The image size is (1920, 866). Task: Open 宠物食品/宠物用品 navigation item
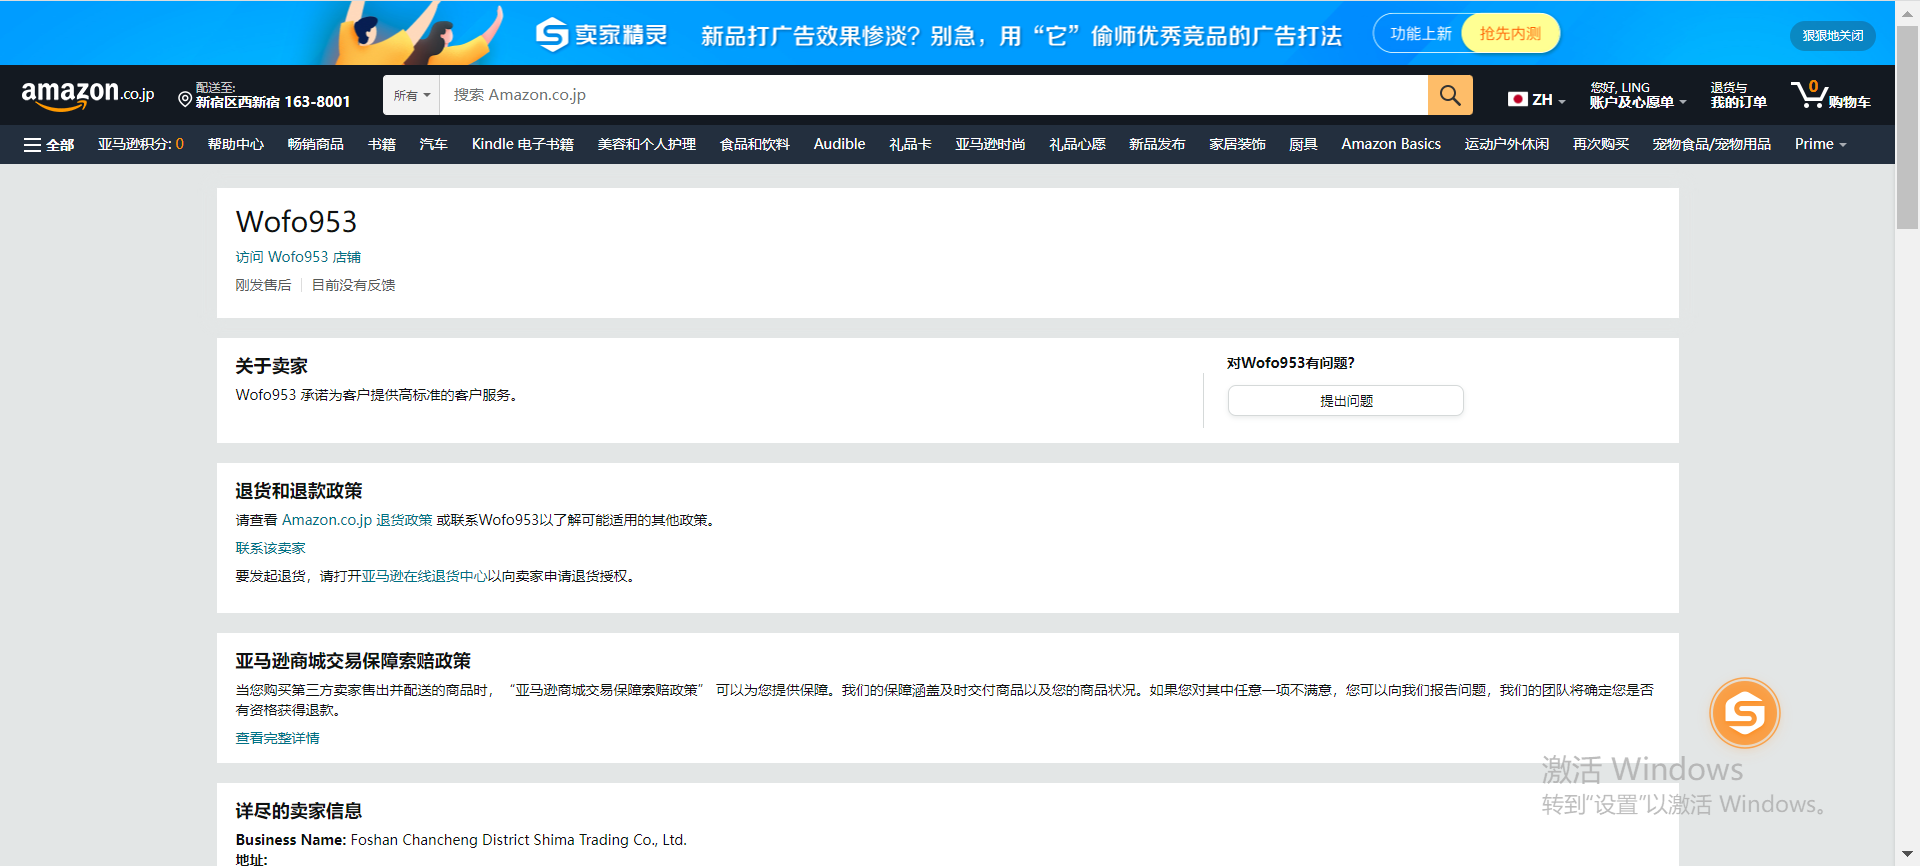1712,144
